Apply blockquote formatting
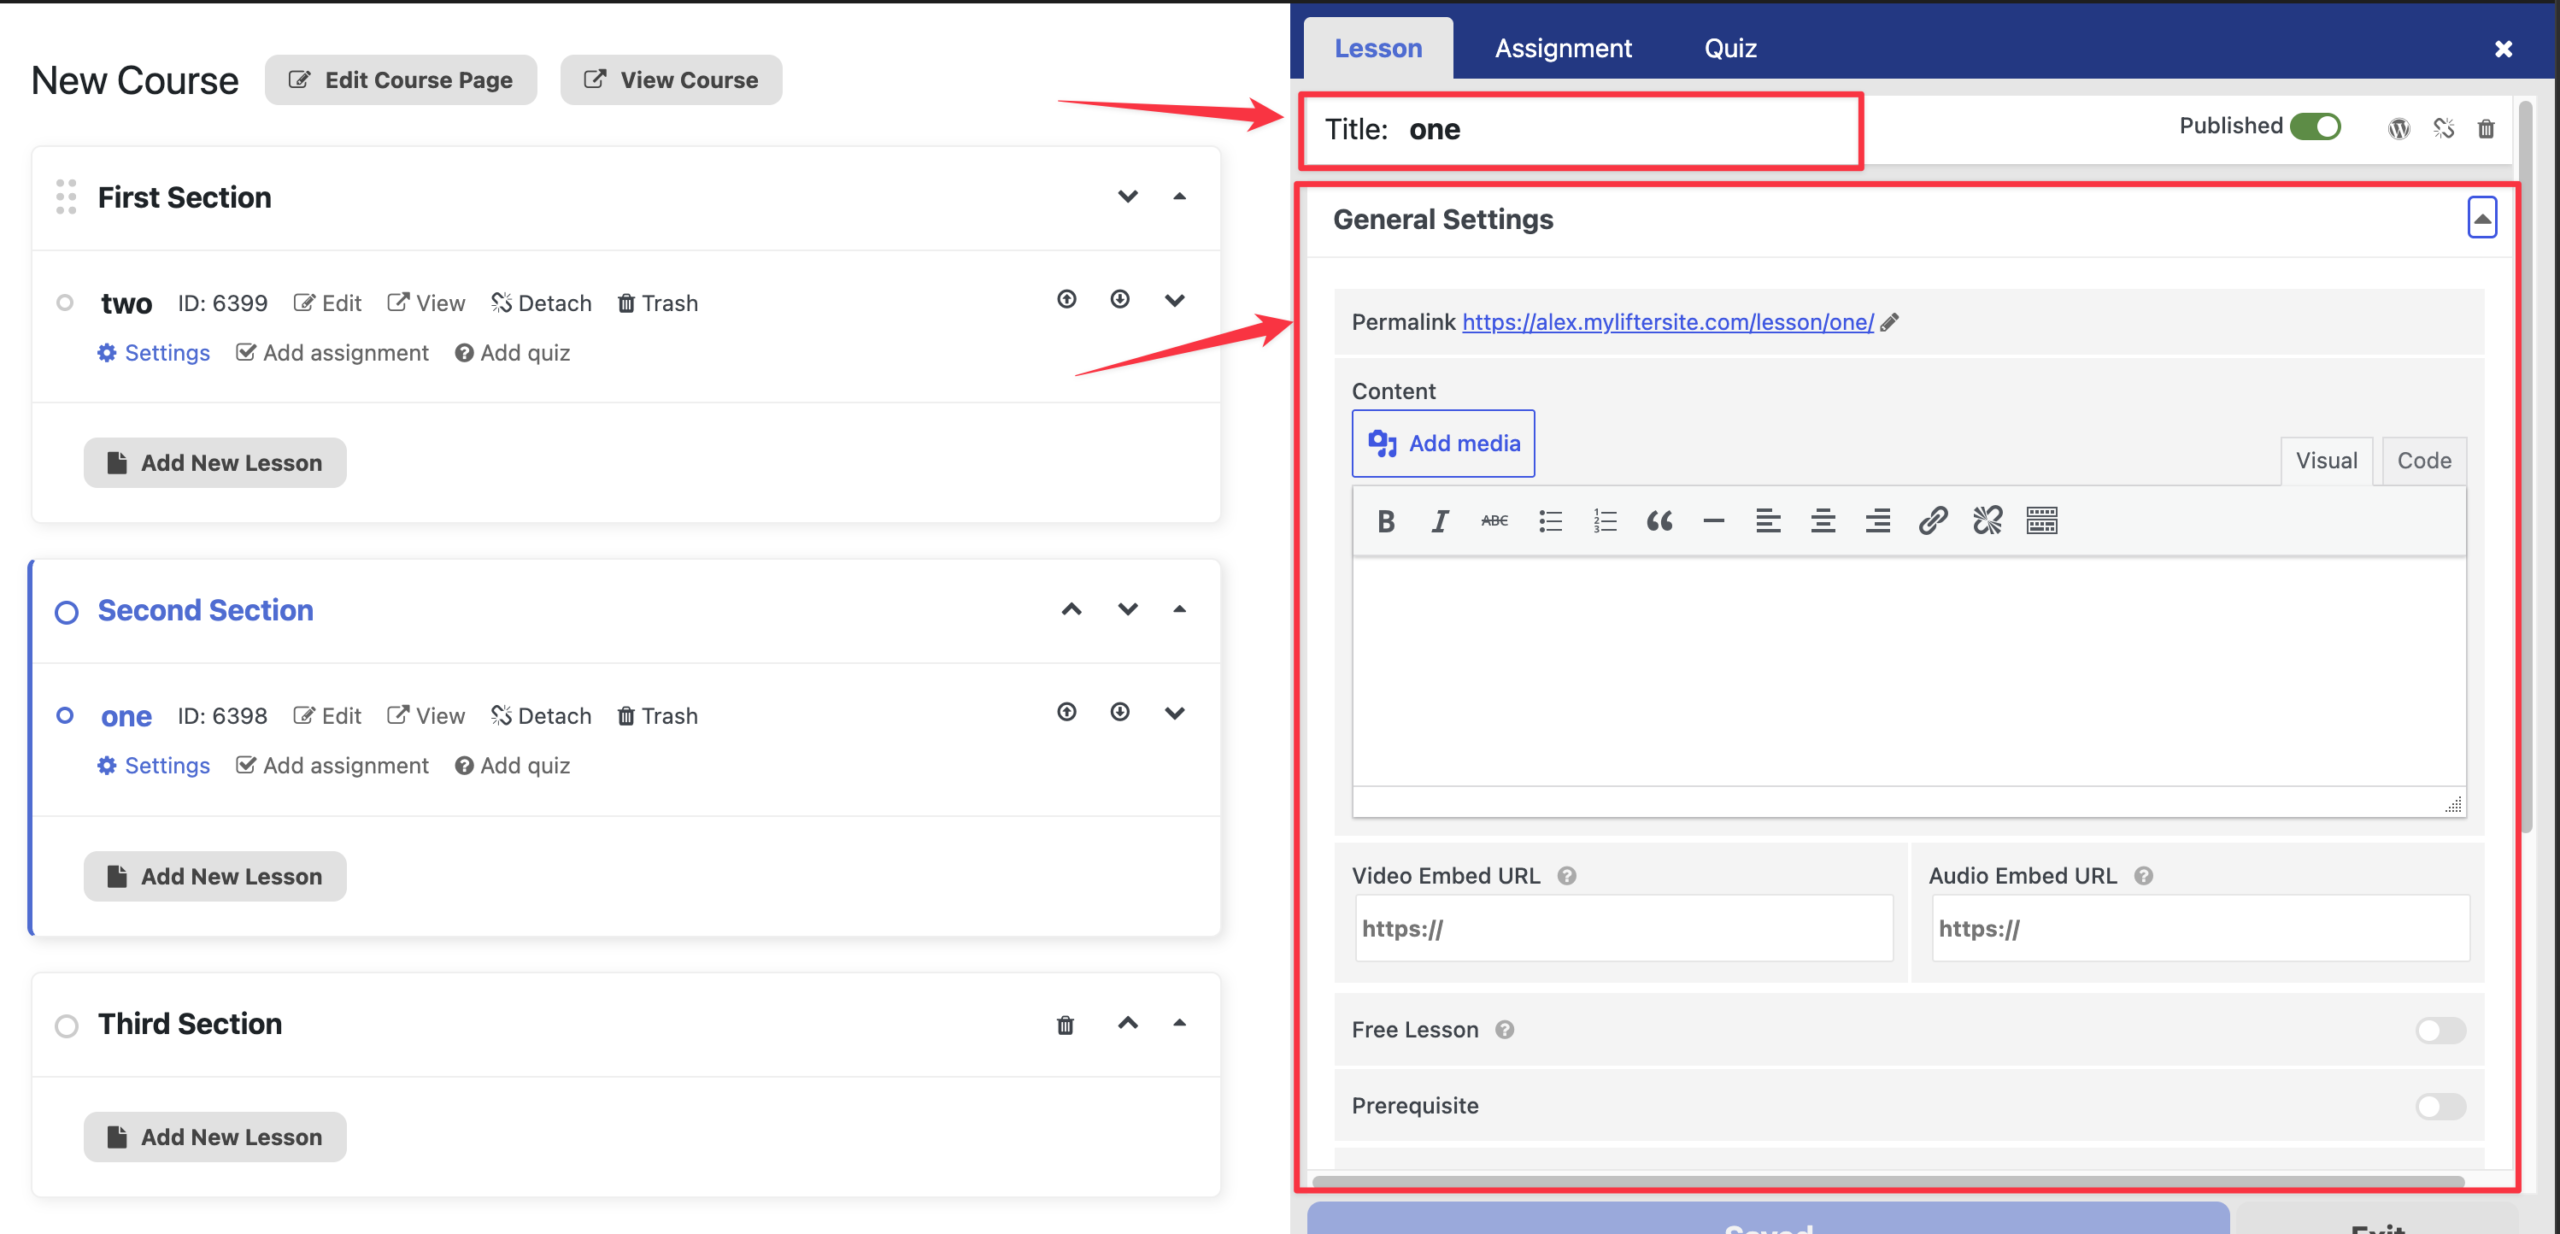Viewport: 2560px width, 1234px height. point(1659,521)
